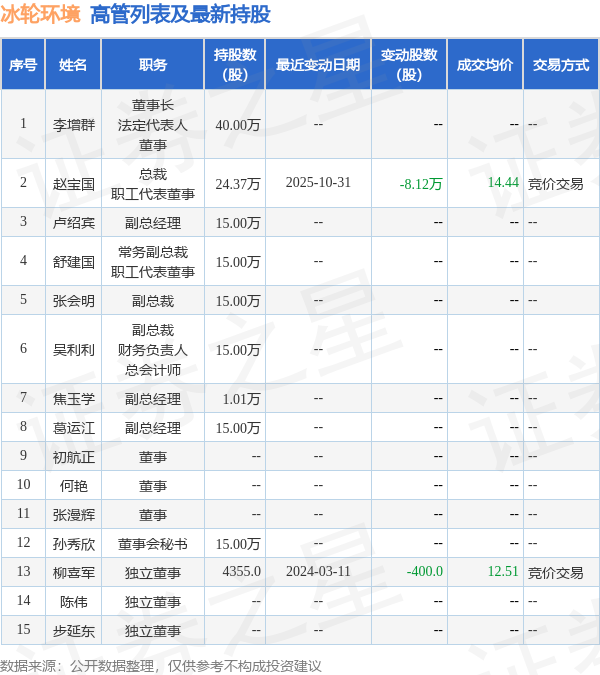Screen dimensions: 600x675
Task: Select the 最近变动日期 column header
Action: 318,65
